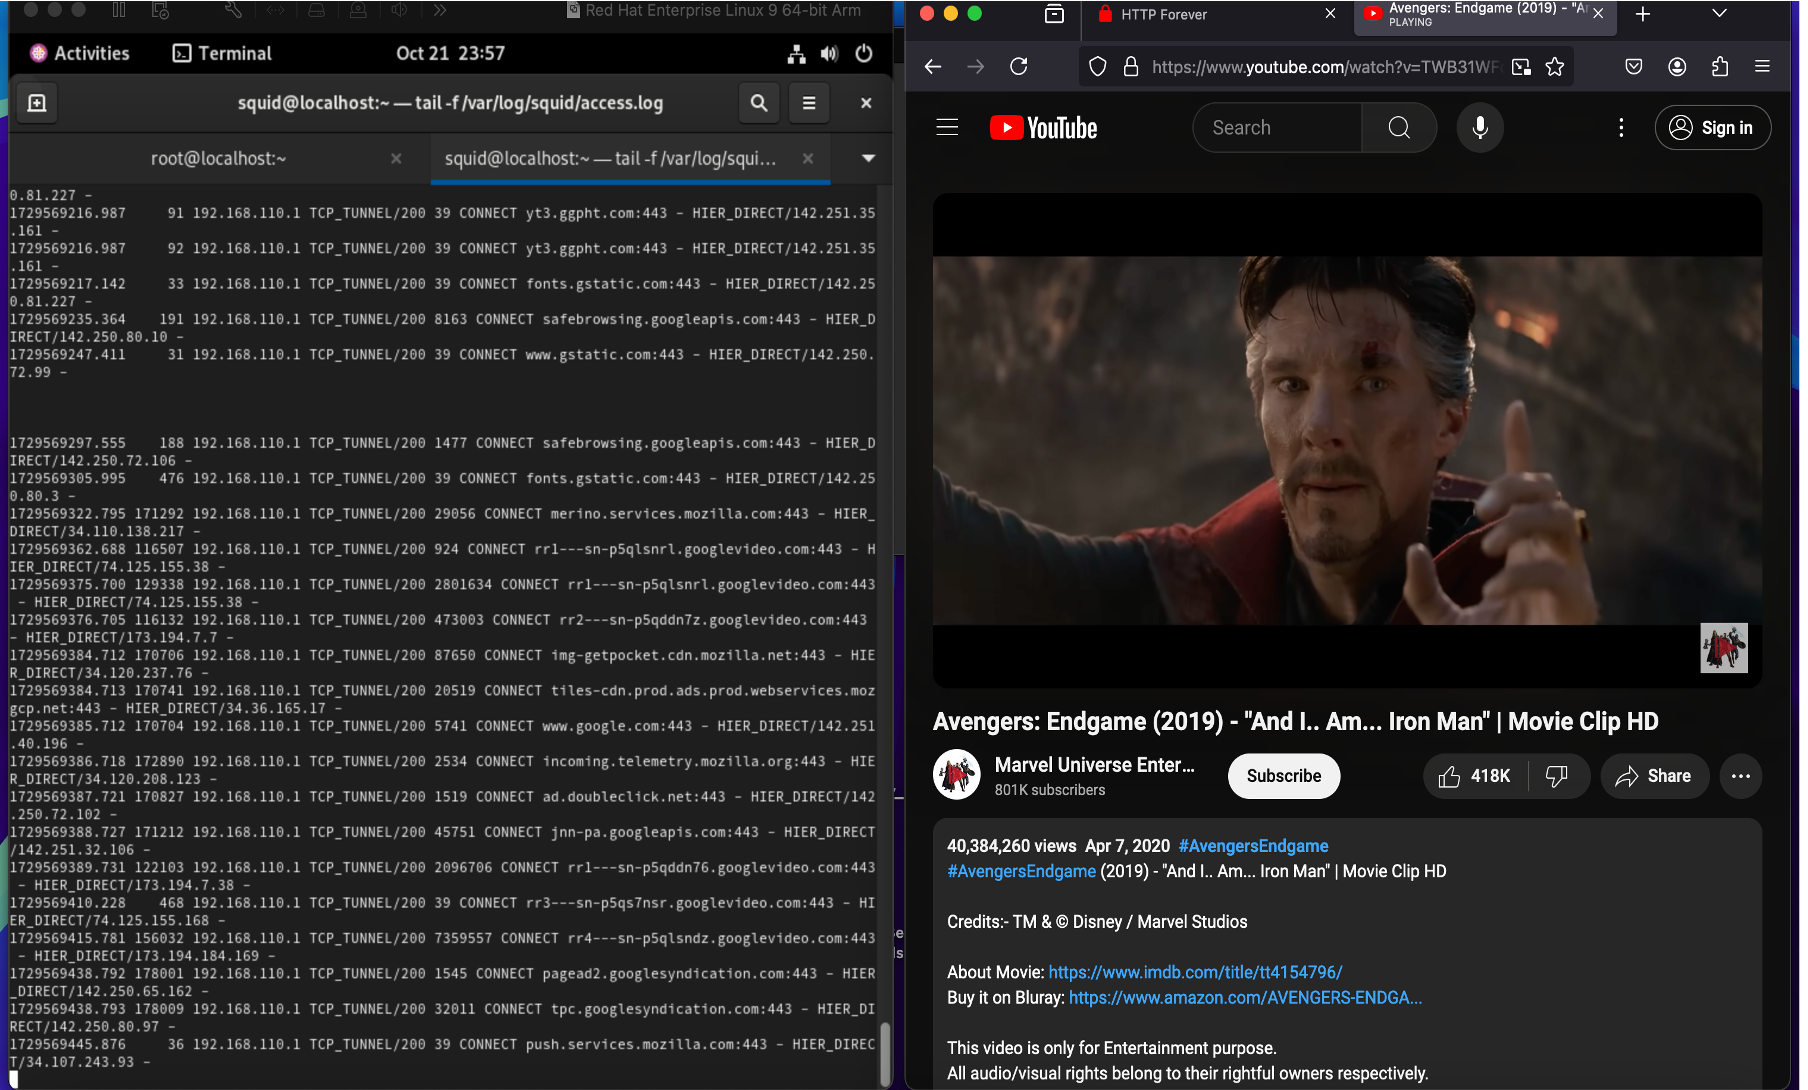Dislike the Avengers Endgame video
The height and width of the screenshot is (1090, 1808).
(1557, 776)
